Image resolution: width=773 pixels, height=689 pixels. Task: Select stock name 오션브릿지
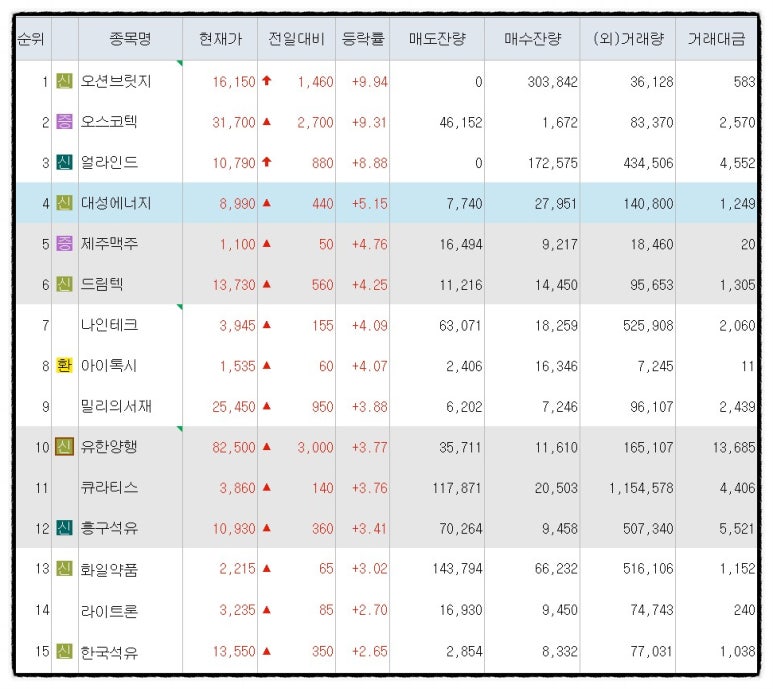coord(116,81)
